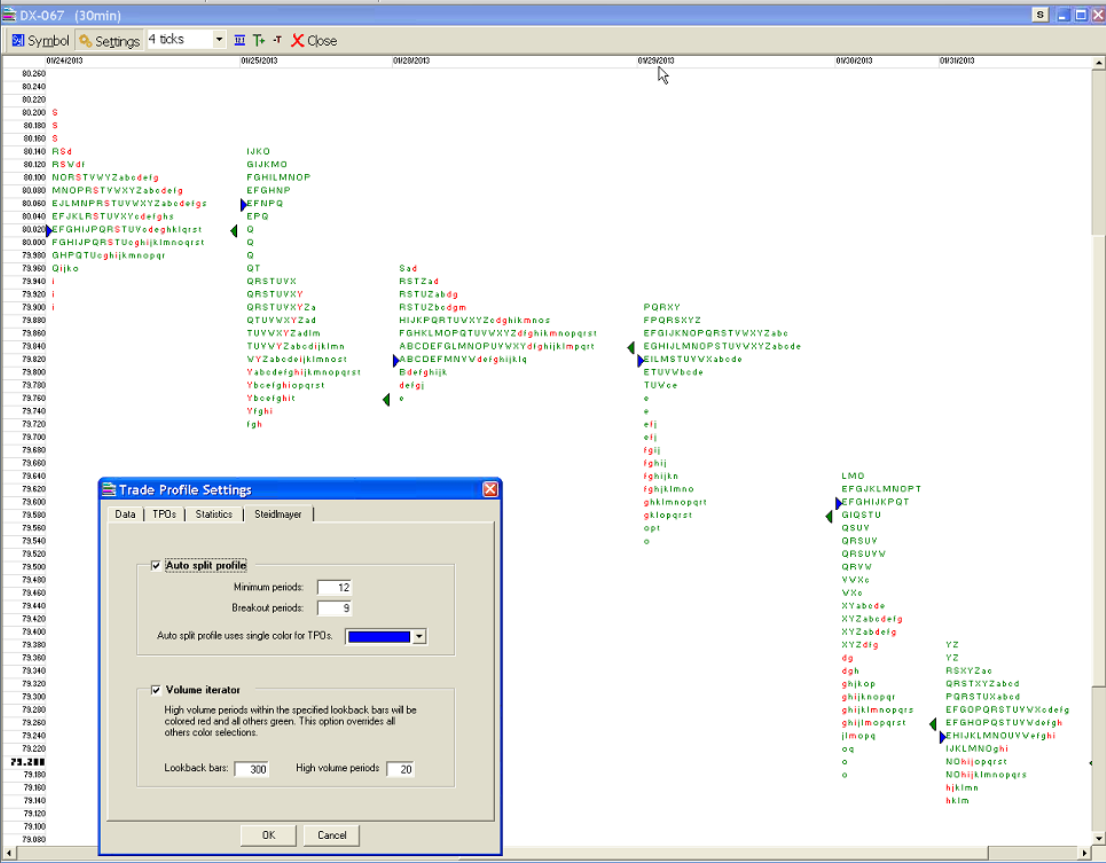This screenshot has height=863, width=1106.
Task: Click the Trade Profile Settings title icon
Action: click(x=109, y=489)
